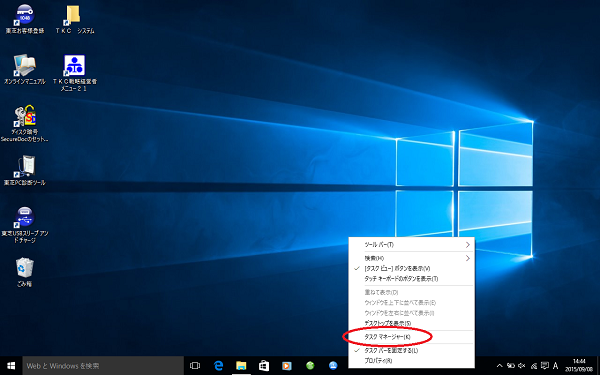Launch Microsoft Edge from taskbar
Image resolution: width=600 pixels, height=375 pixels.
[x=218, y=366]
